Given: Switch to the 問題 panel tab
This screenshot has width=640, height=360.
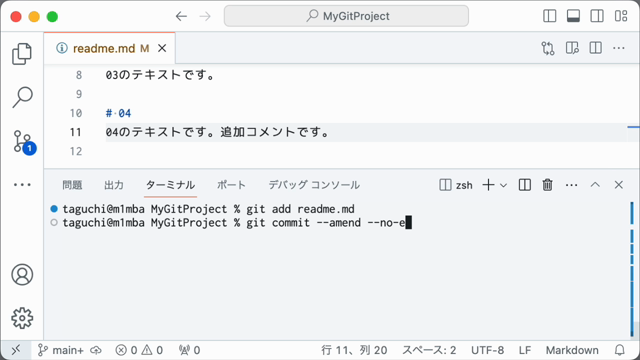Looking at the screenshot, I should (72, 185).
